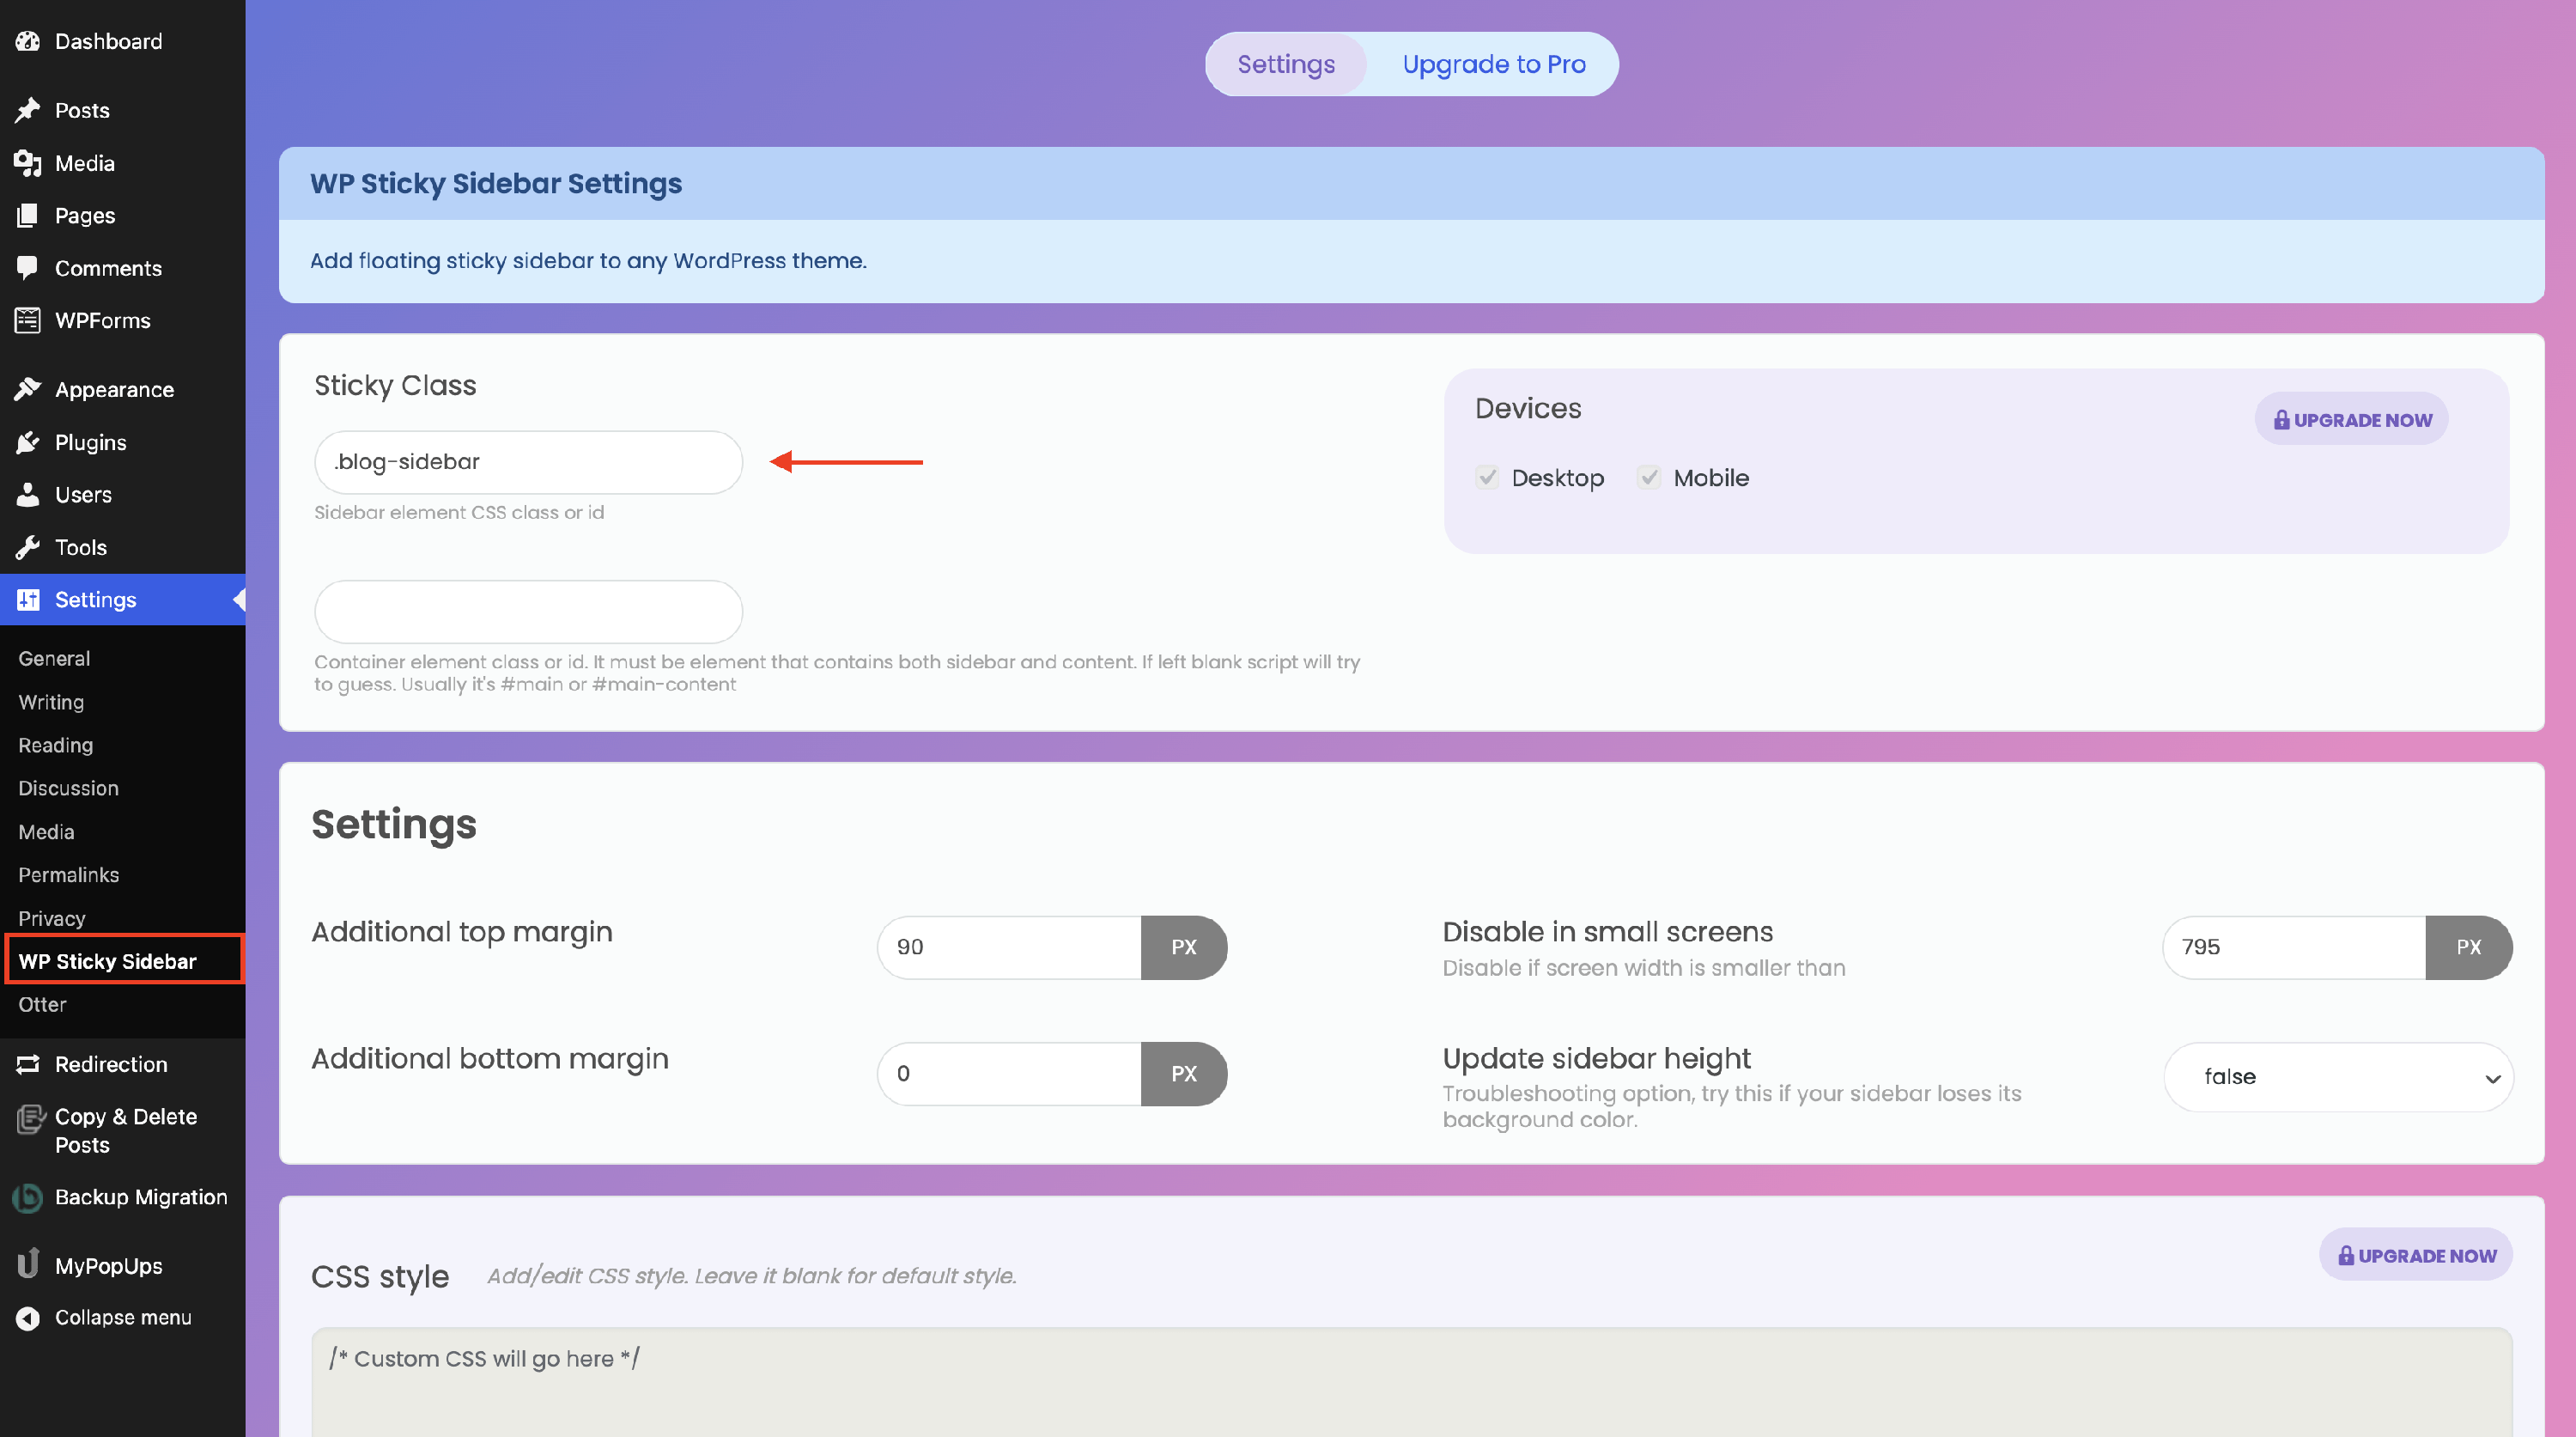Select the Settings tab at top

(1285, 64)
